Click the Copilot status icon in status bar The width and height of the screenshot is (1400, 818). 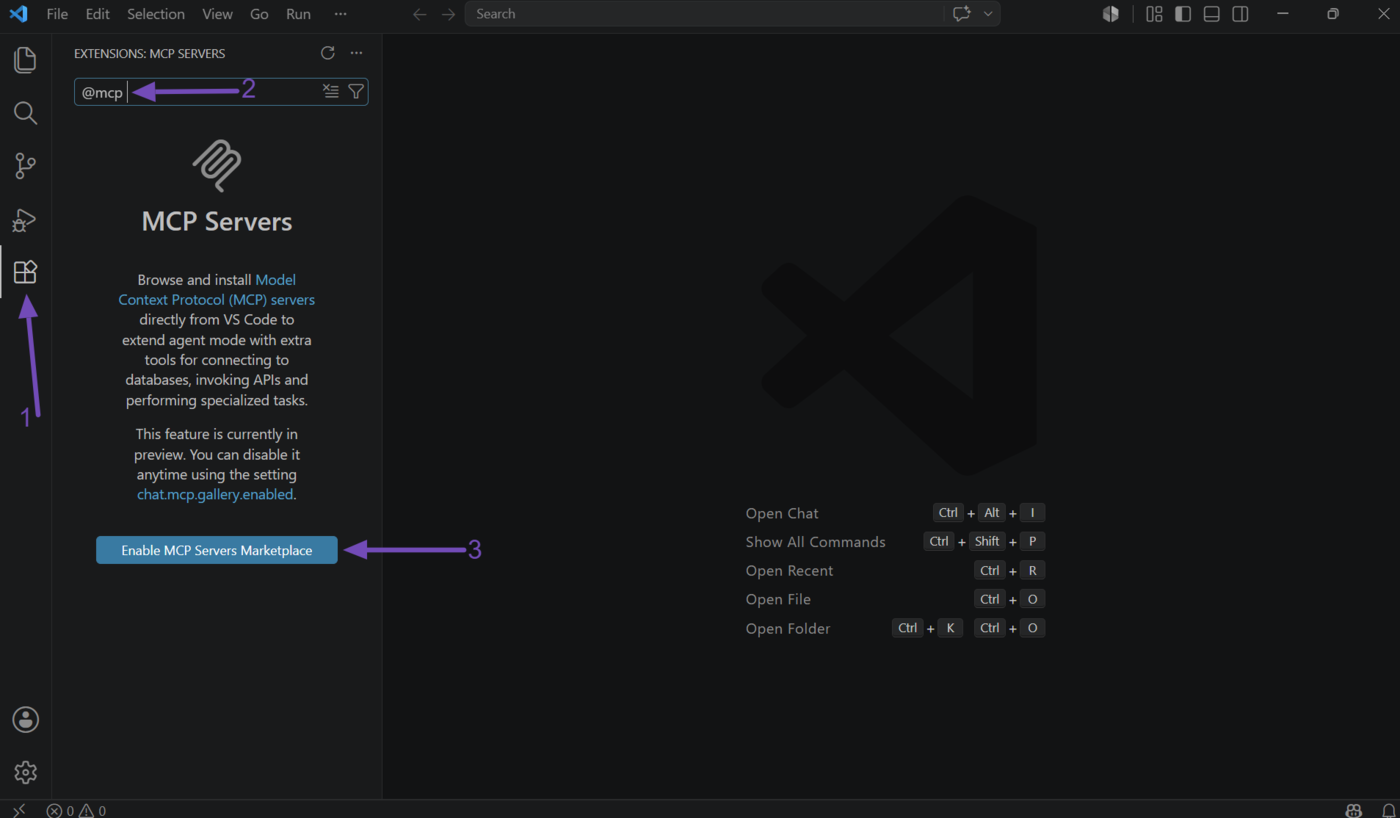pos(1354,810)
